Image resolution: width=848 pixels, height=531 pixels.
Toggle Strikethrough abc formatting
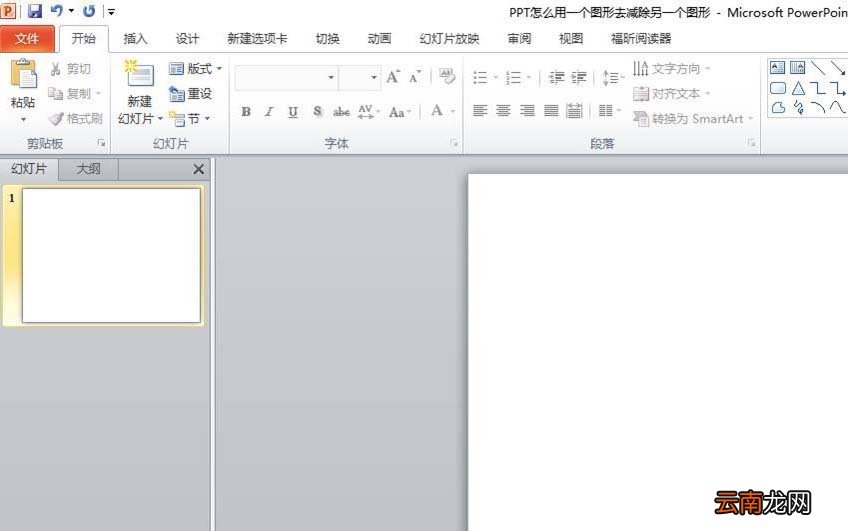point(341,112)
